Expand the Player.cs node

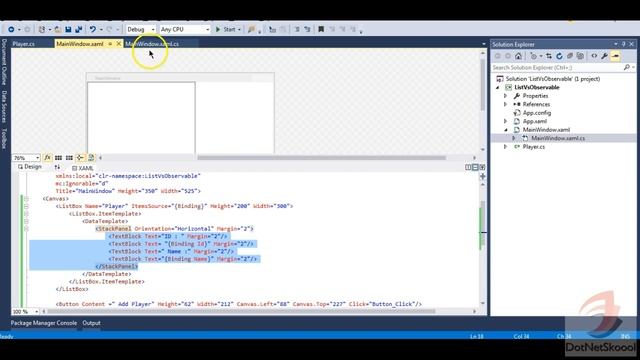click(x=505, y=147)
